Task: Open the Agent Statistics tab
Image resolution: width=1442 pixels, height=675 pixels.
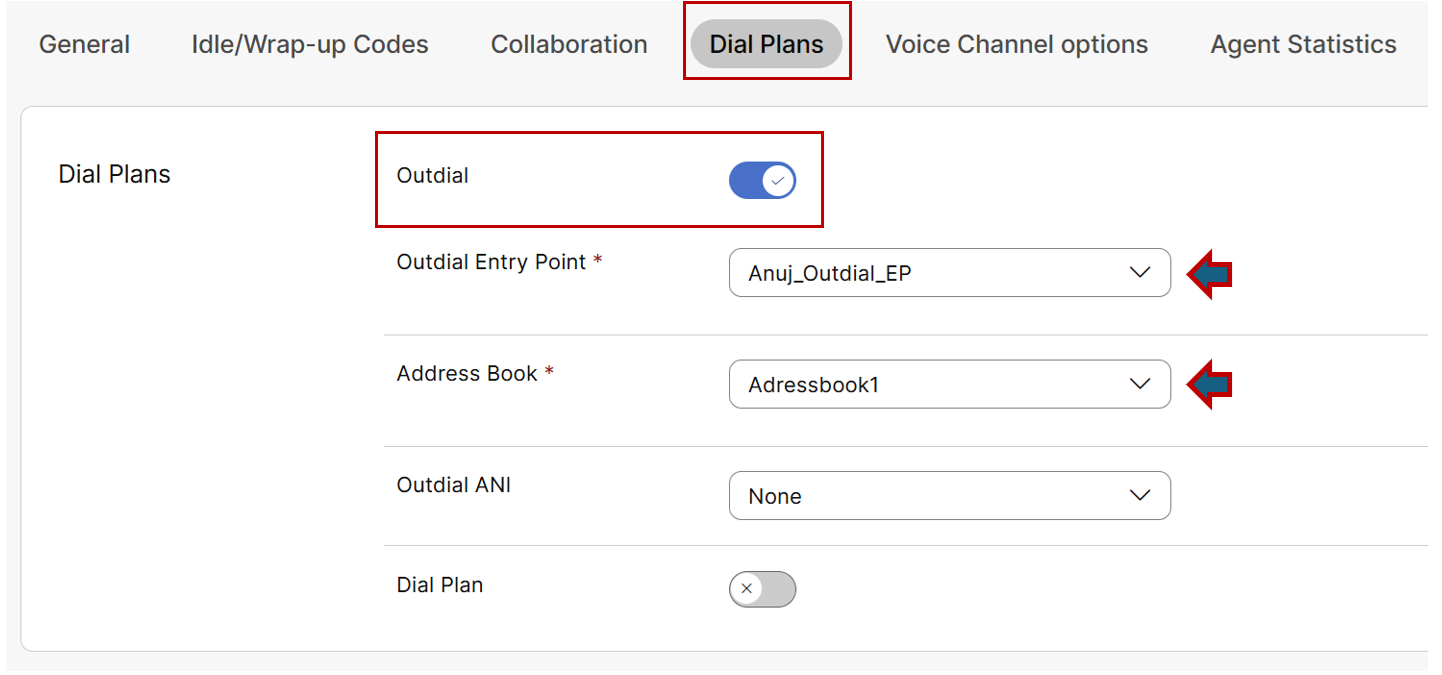Action: 1303,45
